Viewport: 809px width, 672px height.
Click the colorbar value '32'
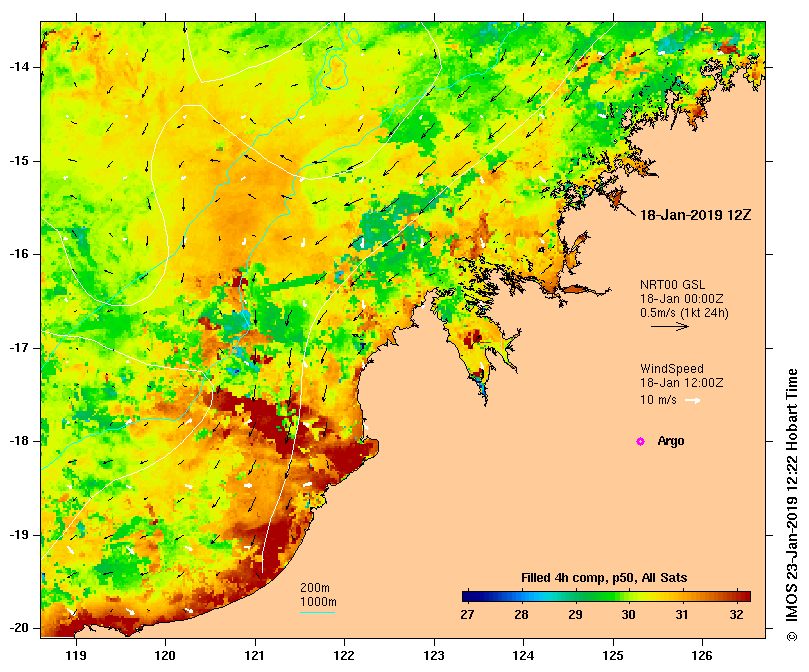point(736,615)
